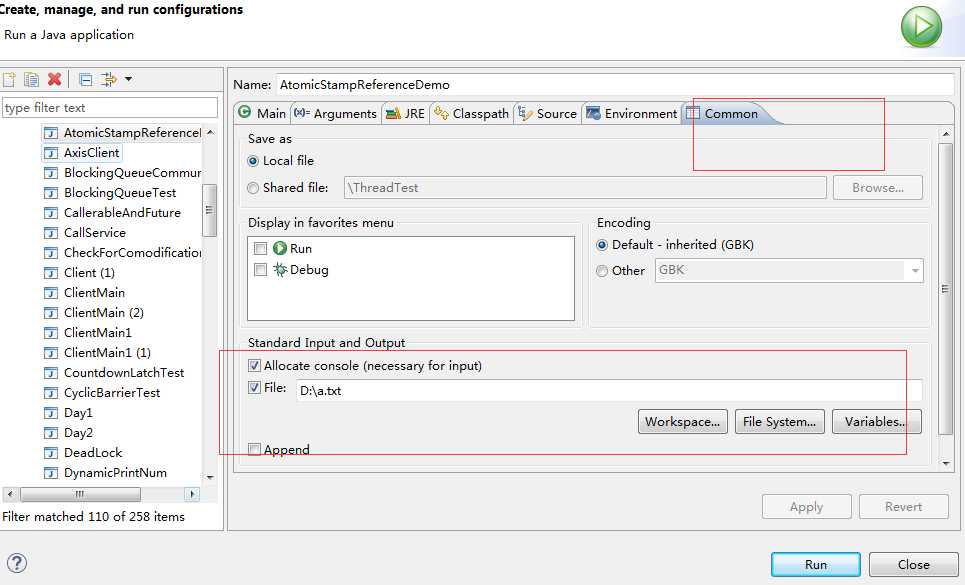Click Duplicate launch configuration icon
The height and width of the screenshot is (585, 965).
31,79
